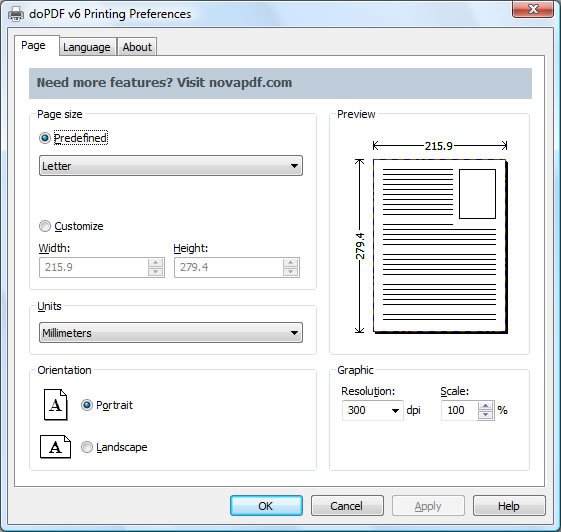Click the Cancel button
561x532 pixels.
click(x=347, y=506)
